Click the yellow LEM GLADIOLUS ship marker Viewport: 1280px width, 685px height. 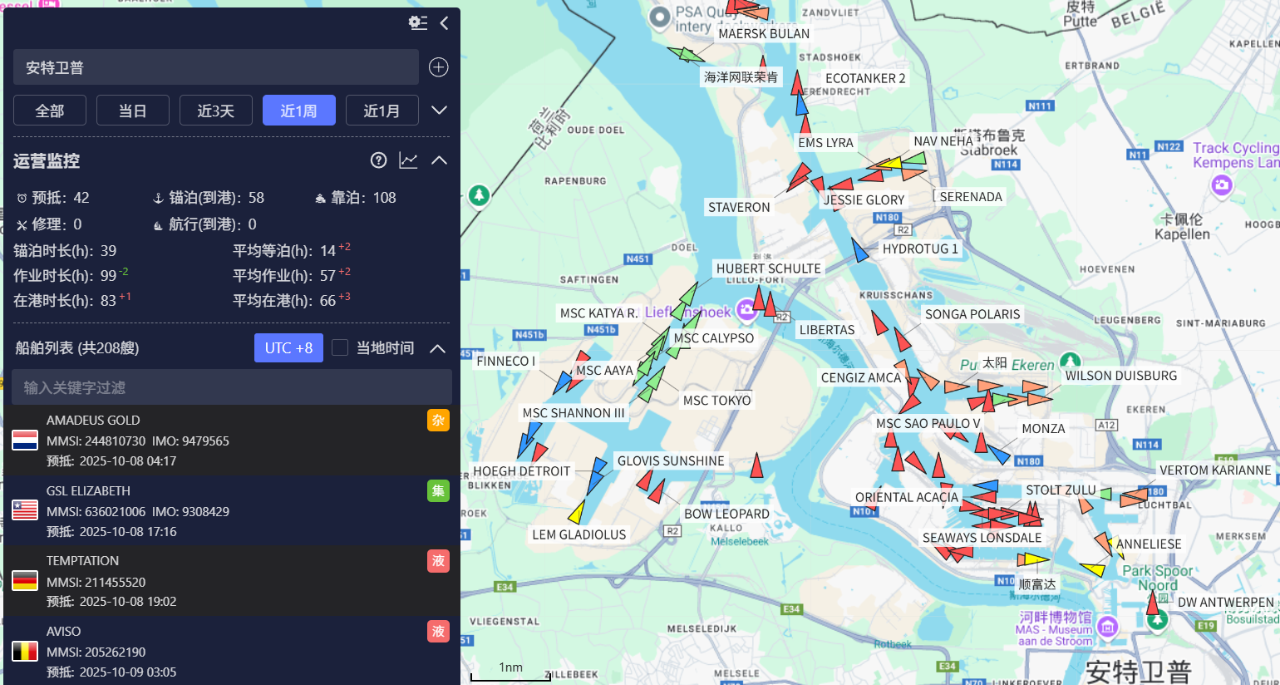coord(576,512)
